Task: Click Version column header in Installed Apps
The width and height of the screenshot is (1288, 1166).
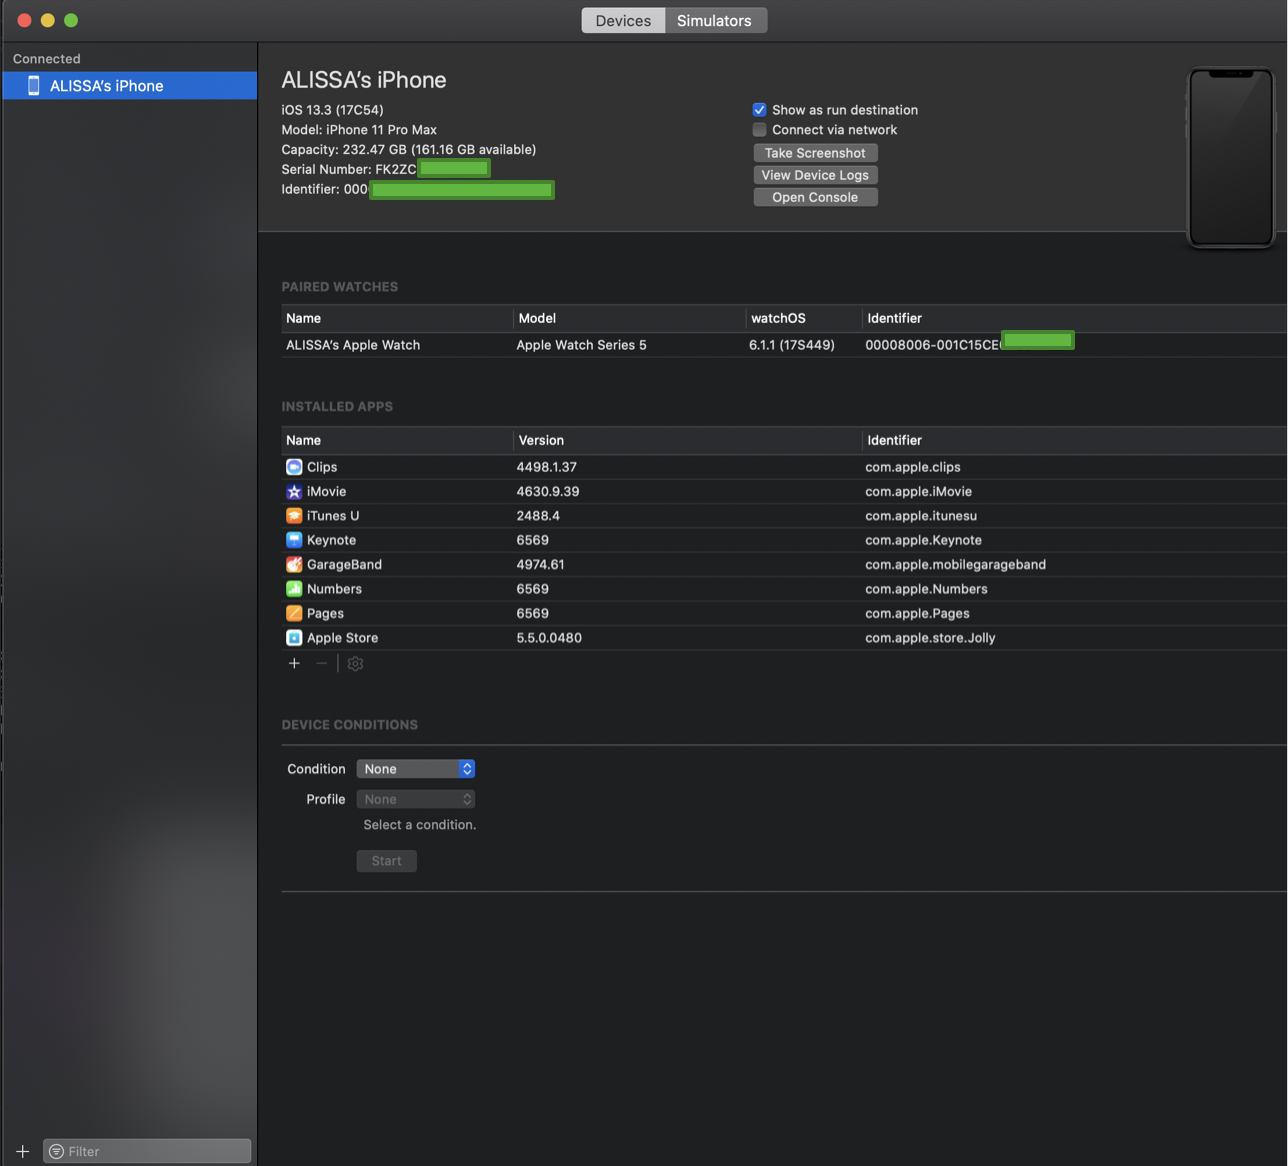Action: [541, 440]
